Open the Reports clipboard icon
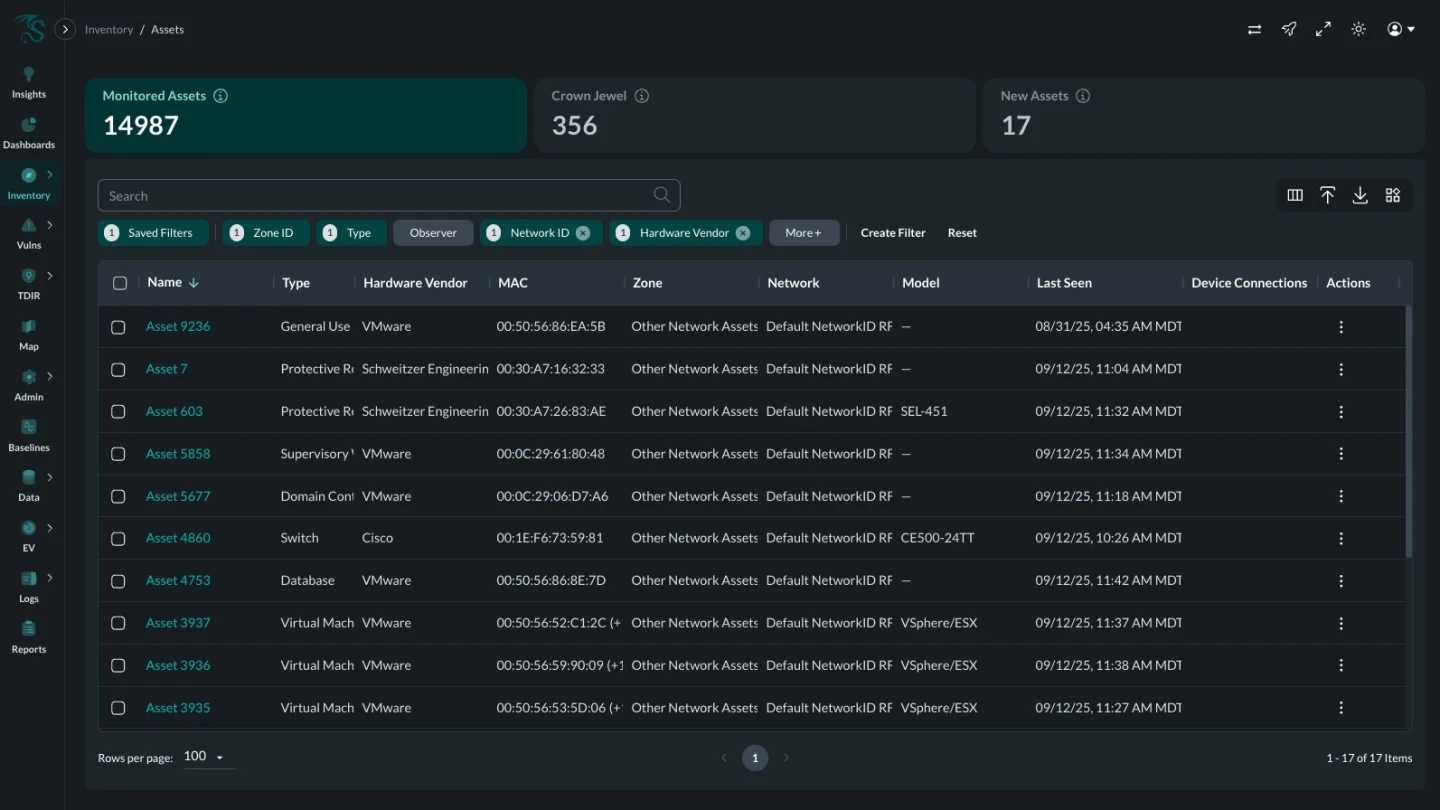The image size is (1440, 810). coord(28,630)
